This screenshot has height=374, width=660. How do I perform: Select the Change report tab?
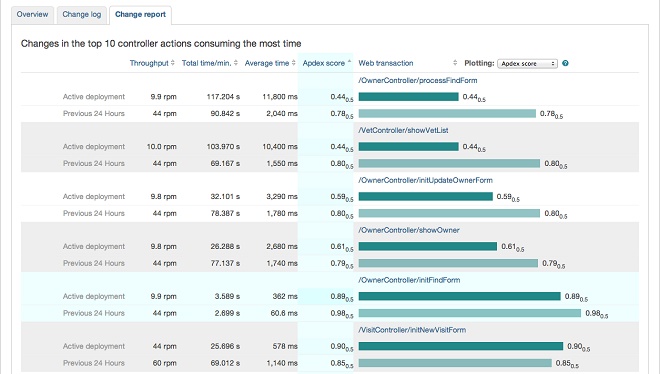click(140, 15)
